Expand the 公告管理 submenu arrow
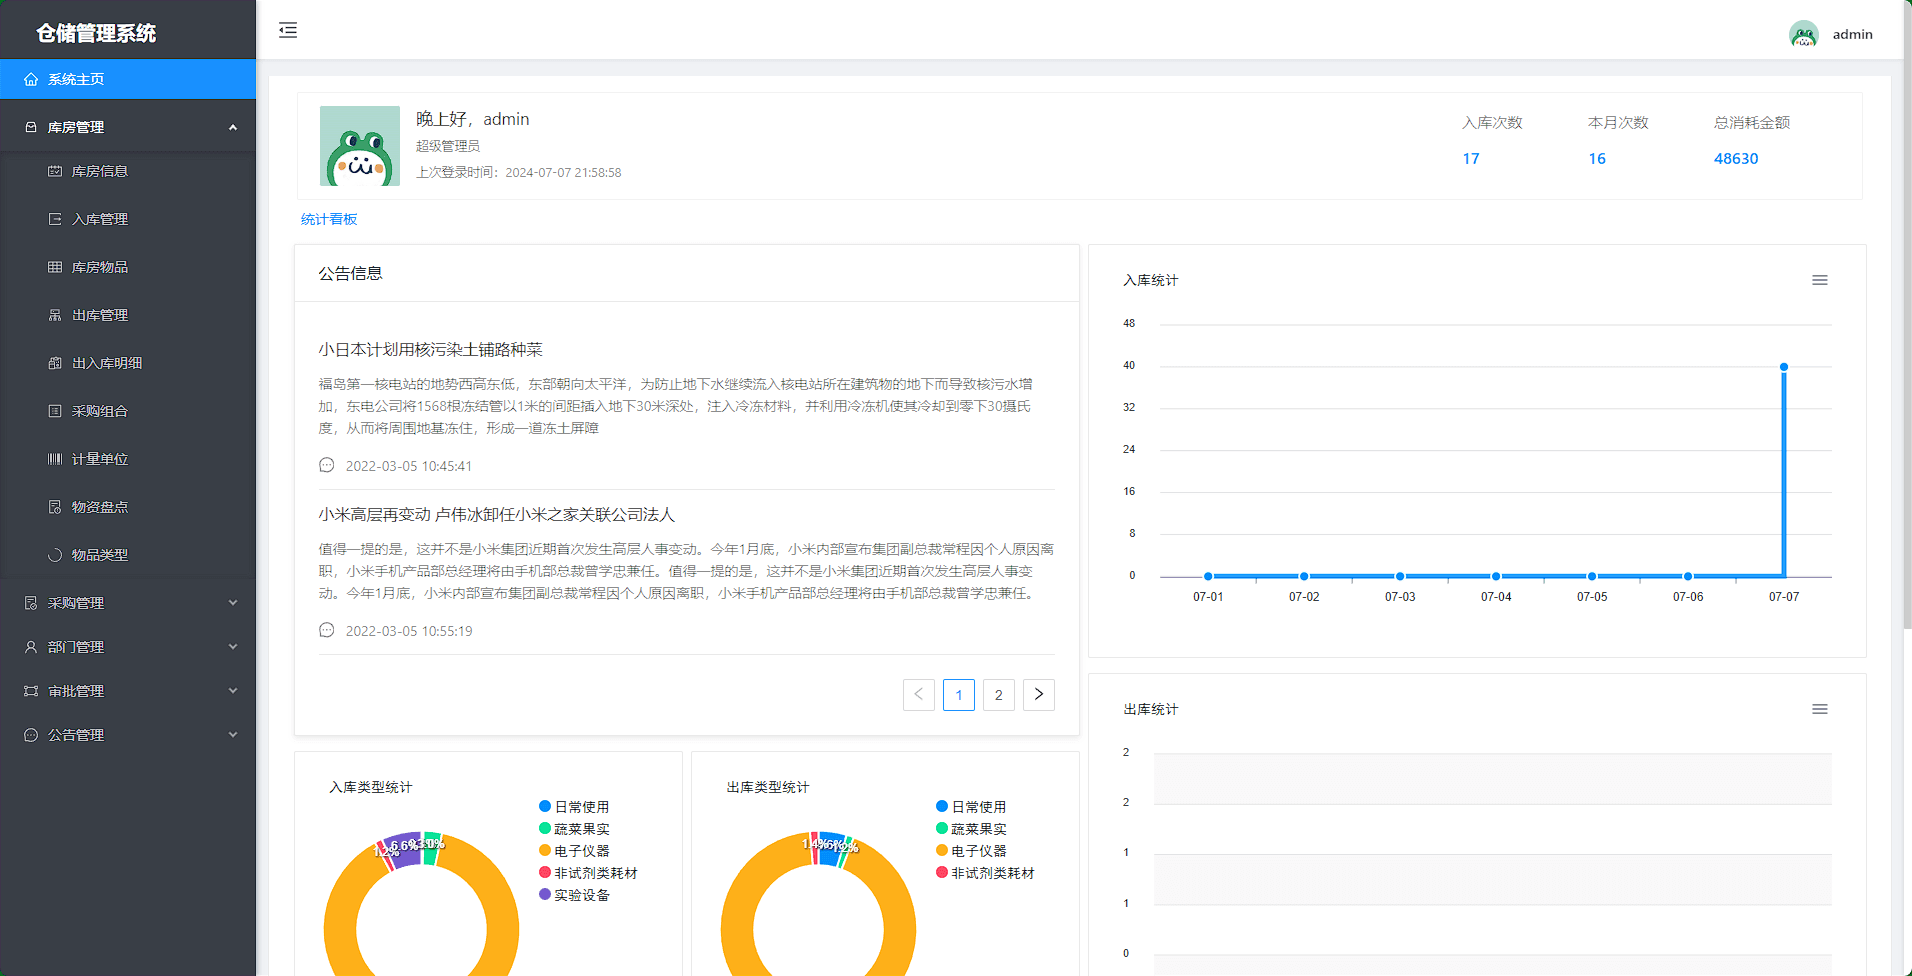This screenshot has height=976, width=1912. (233, 735)
